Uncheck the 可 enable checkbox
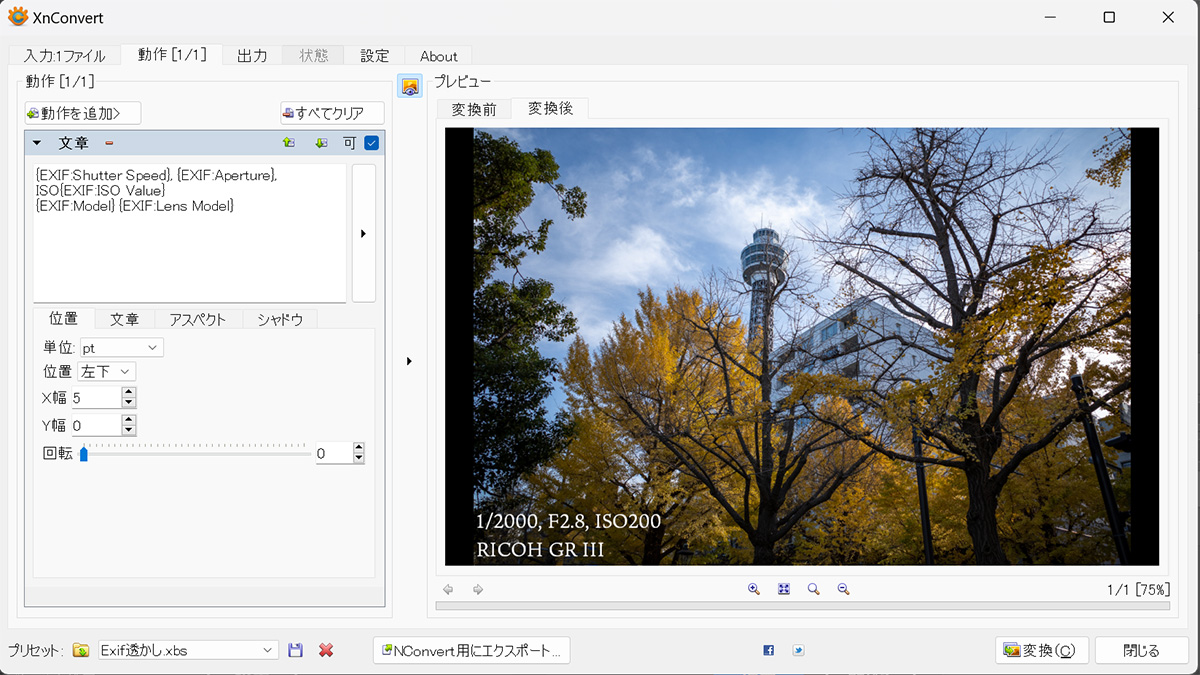Viewport: 1200px width, 675px height. click(372, 143)
